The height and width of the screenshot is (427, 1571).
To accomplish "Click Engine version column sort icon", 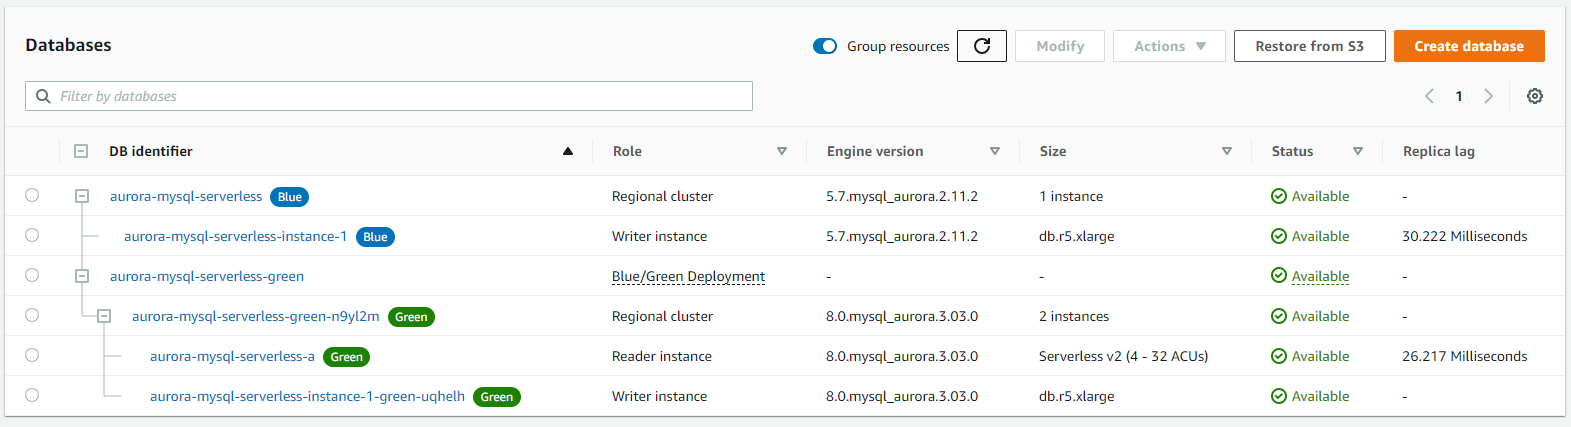I will 995,151.
